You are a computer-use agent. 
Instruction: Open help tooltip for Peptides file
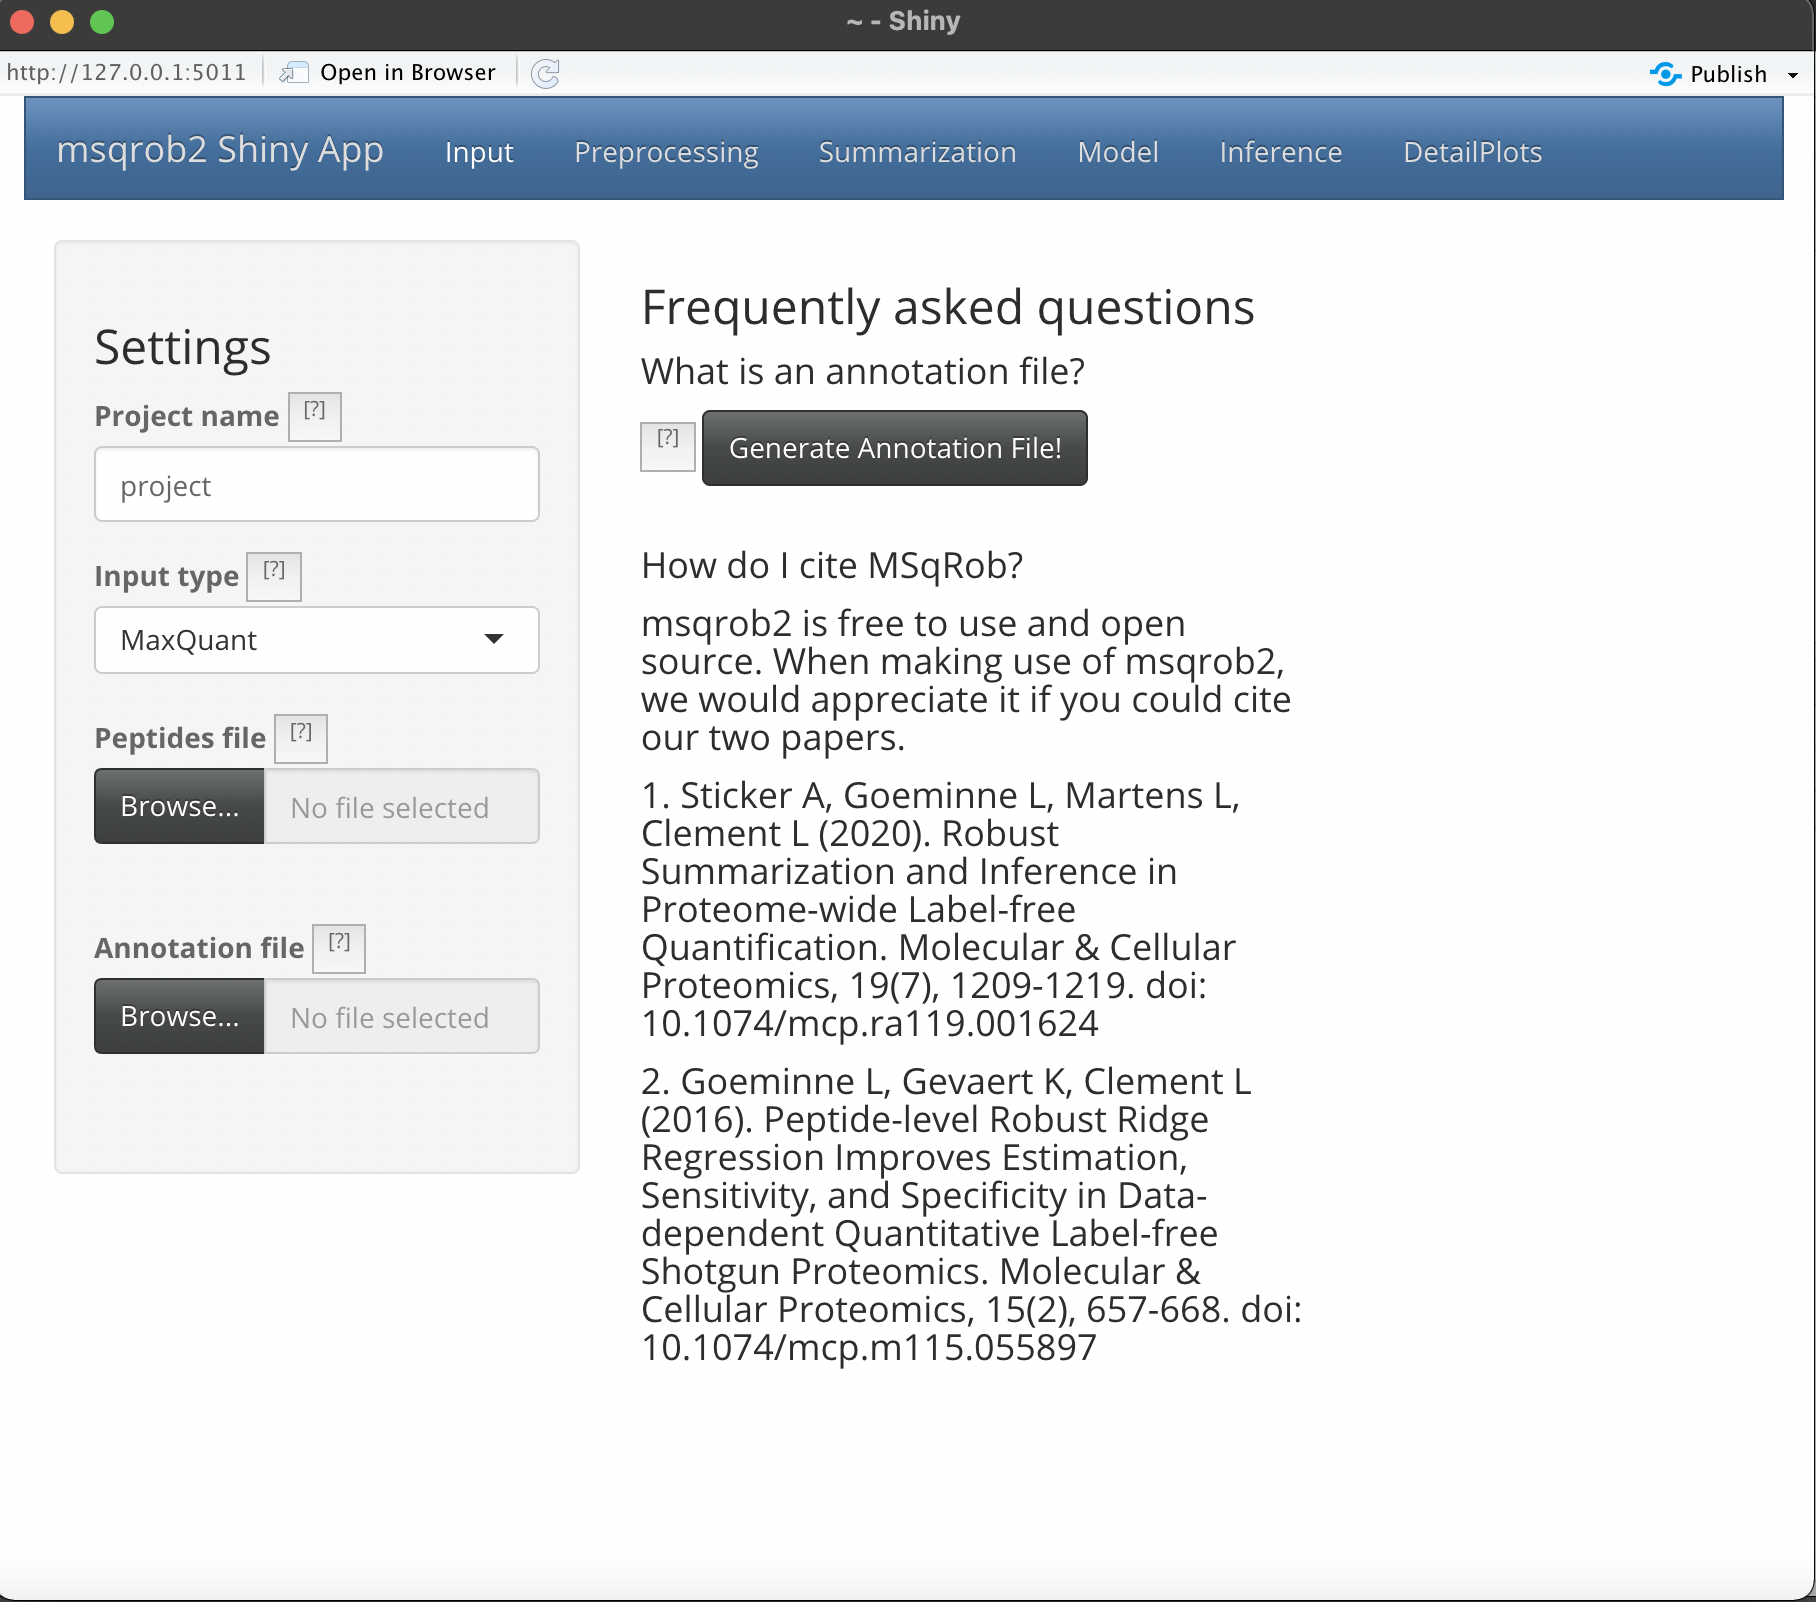coord(300,737)
